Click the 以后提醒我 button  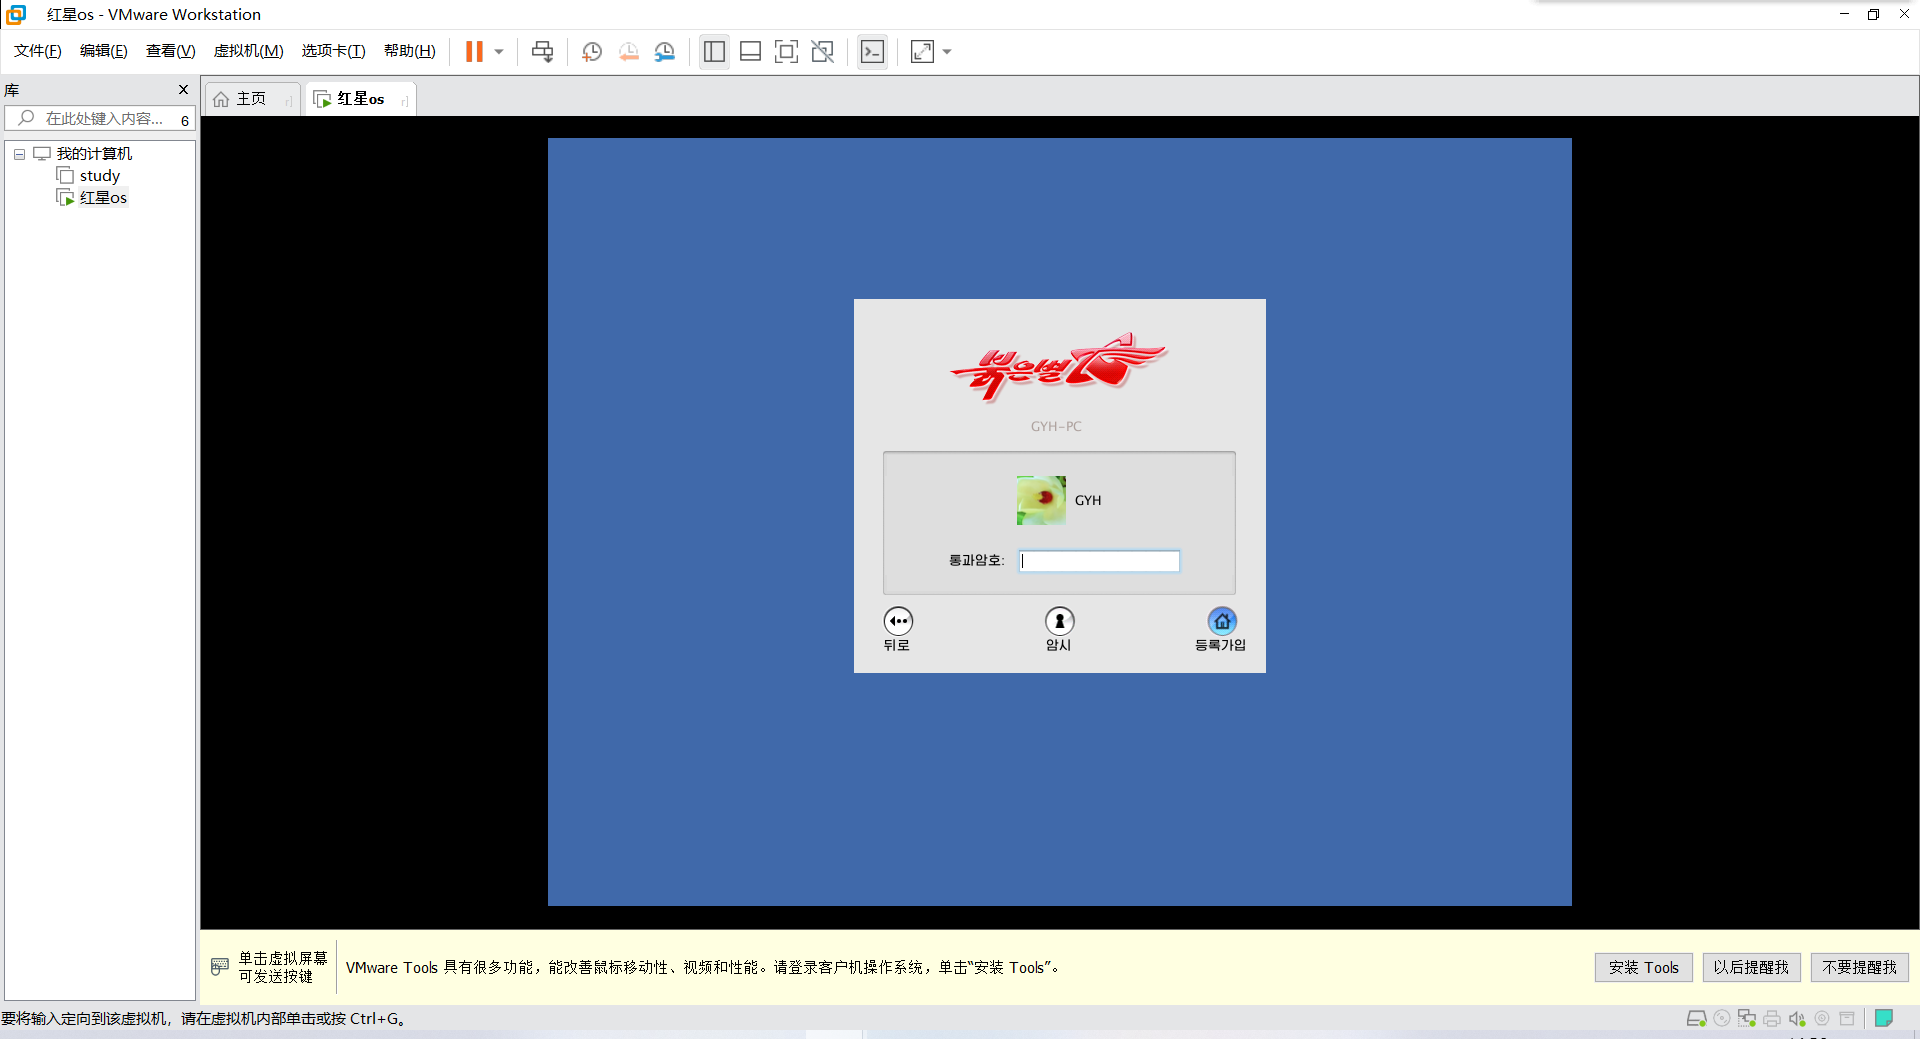point(1751,967)
